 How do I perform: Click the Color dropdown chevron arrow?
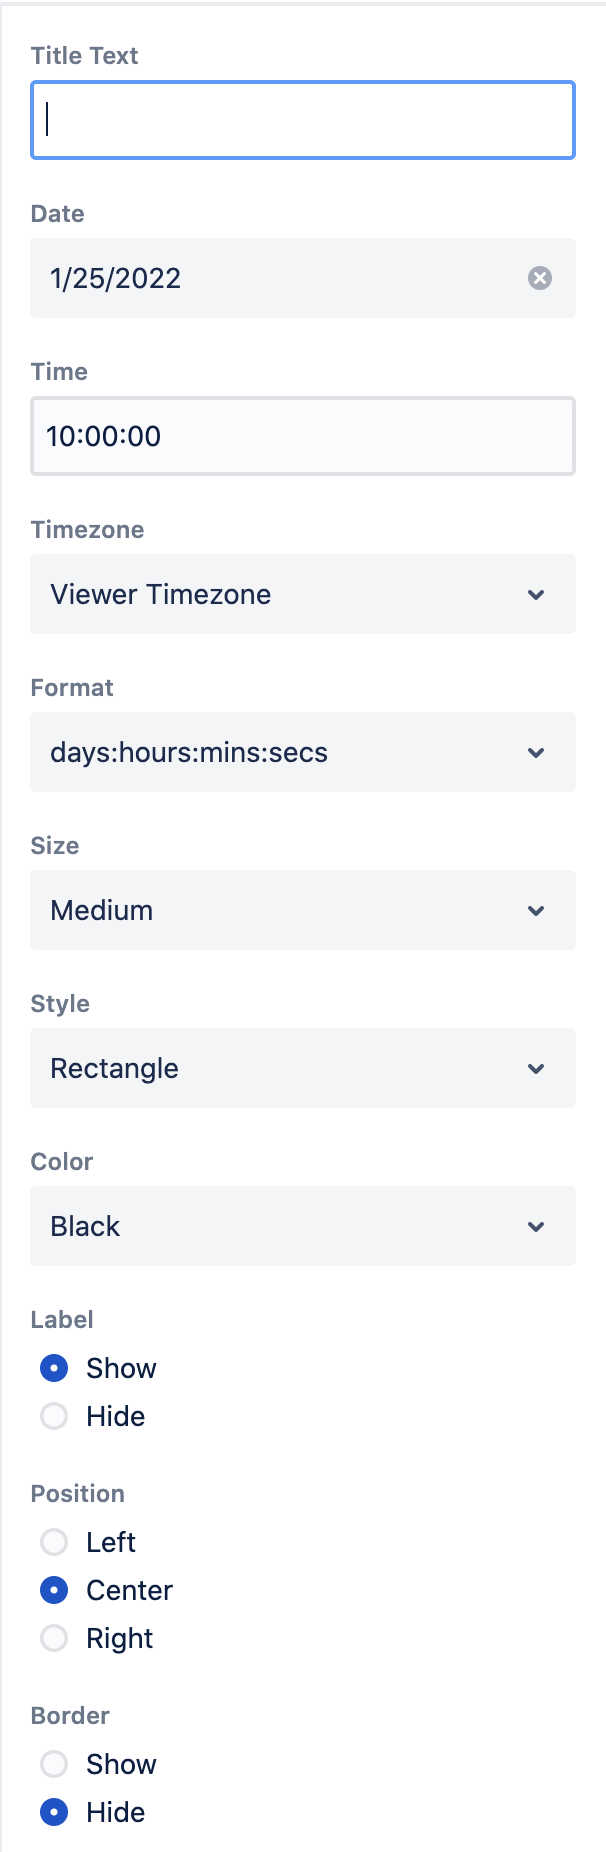(536, 1227)
